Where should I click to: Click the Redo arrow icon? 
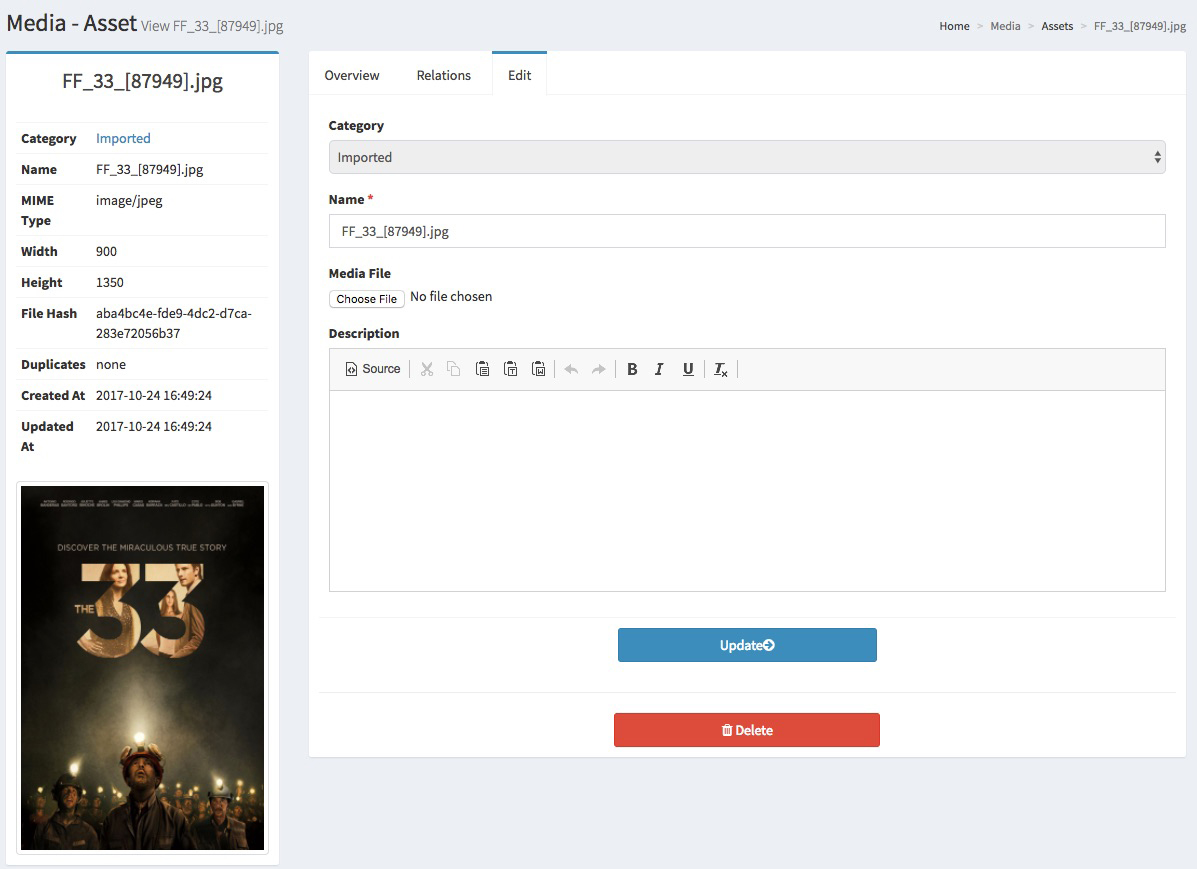[x=599, y=369]
